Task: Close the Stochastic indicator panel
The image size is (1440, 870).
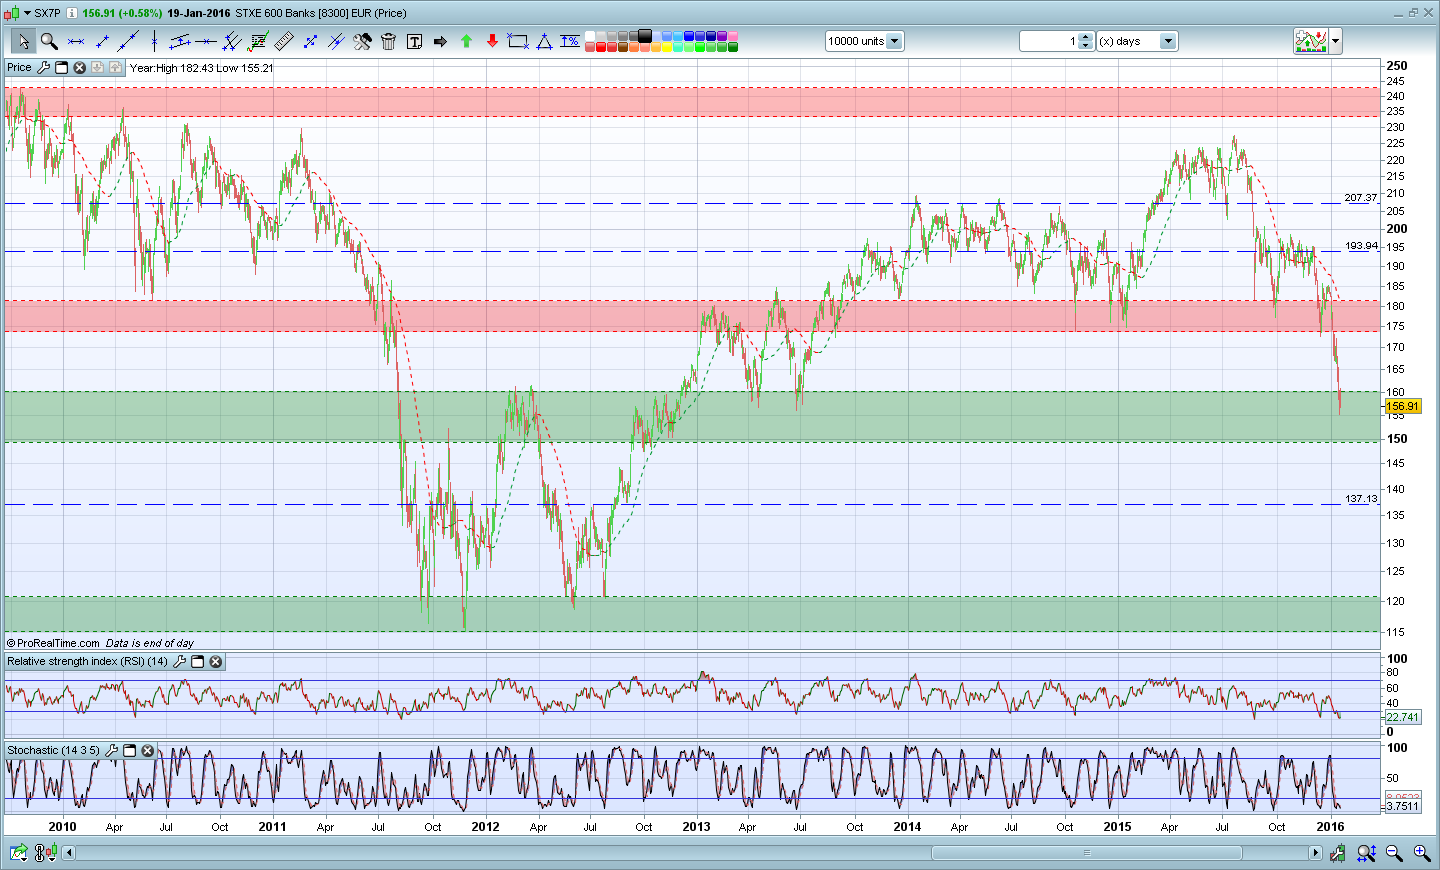Action: pos(147,750)
